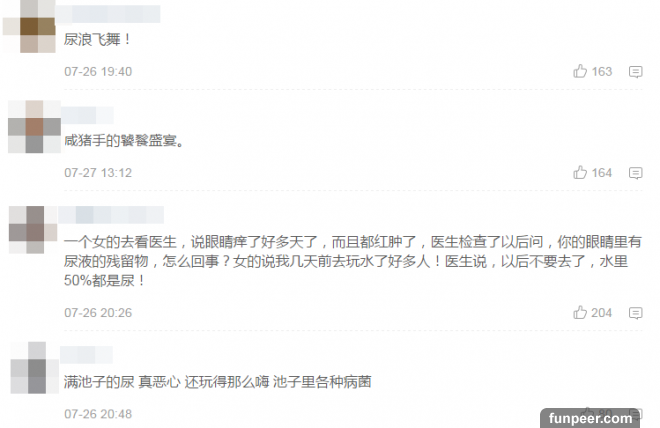Open replies on the 尿浪飞舞 comment
Viewport: 660px width, 428px height.
tap(636, 72)
